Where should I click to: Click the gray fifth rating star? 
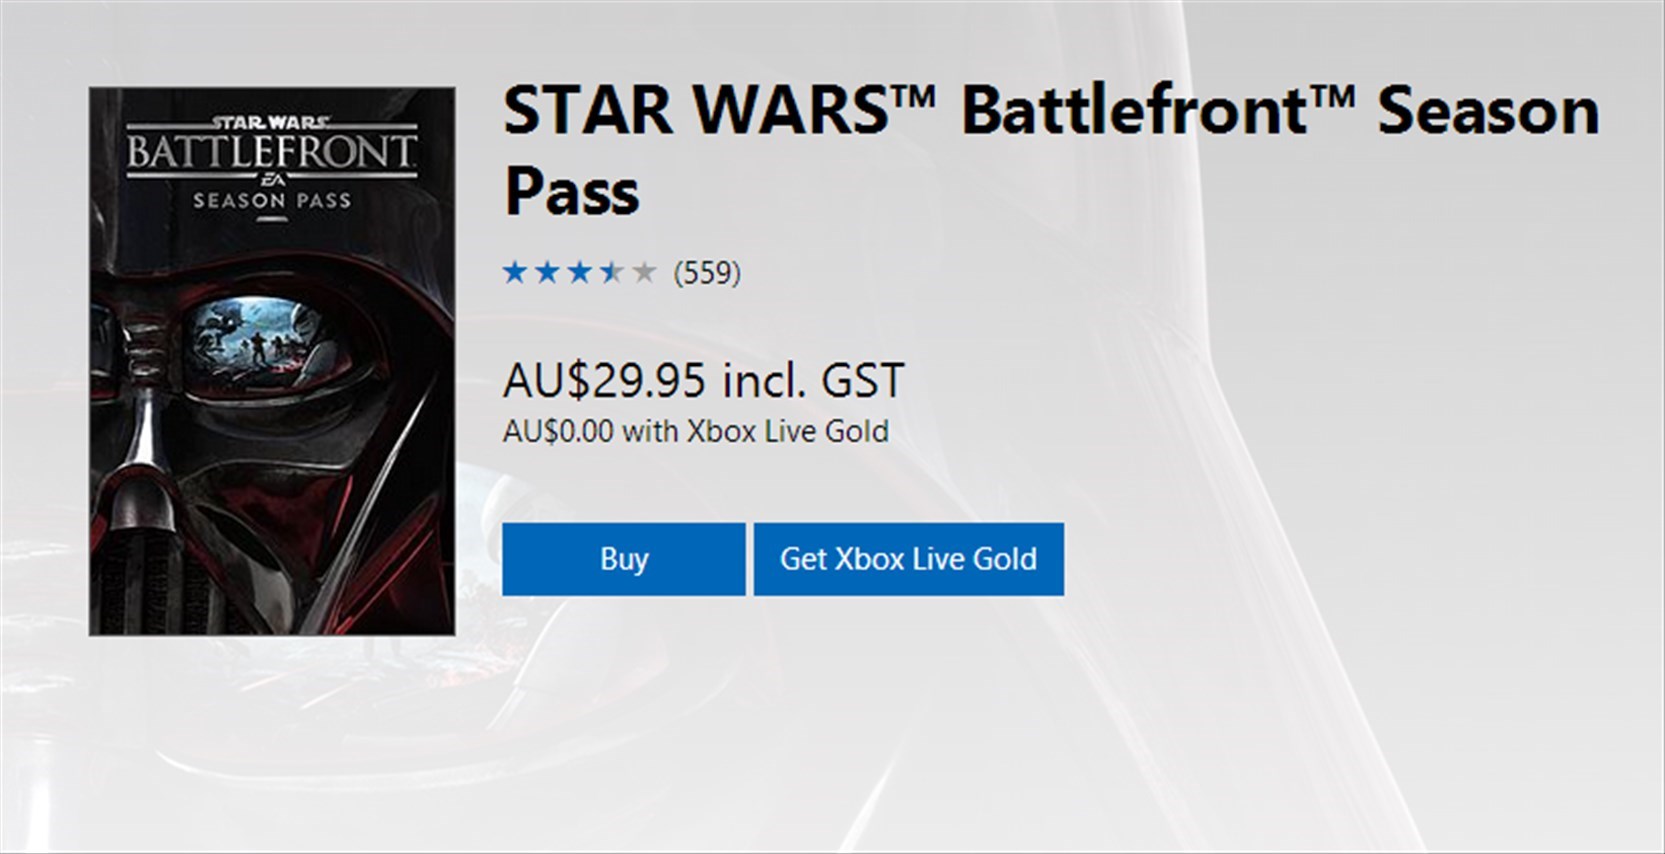pos(645,272)
